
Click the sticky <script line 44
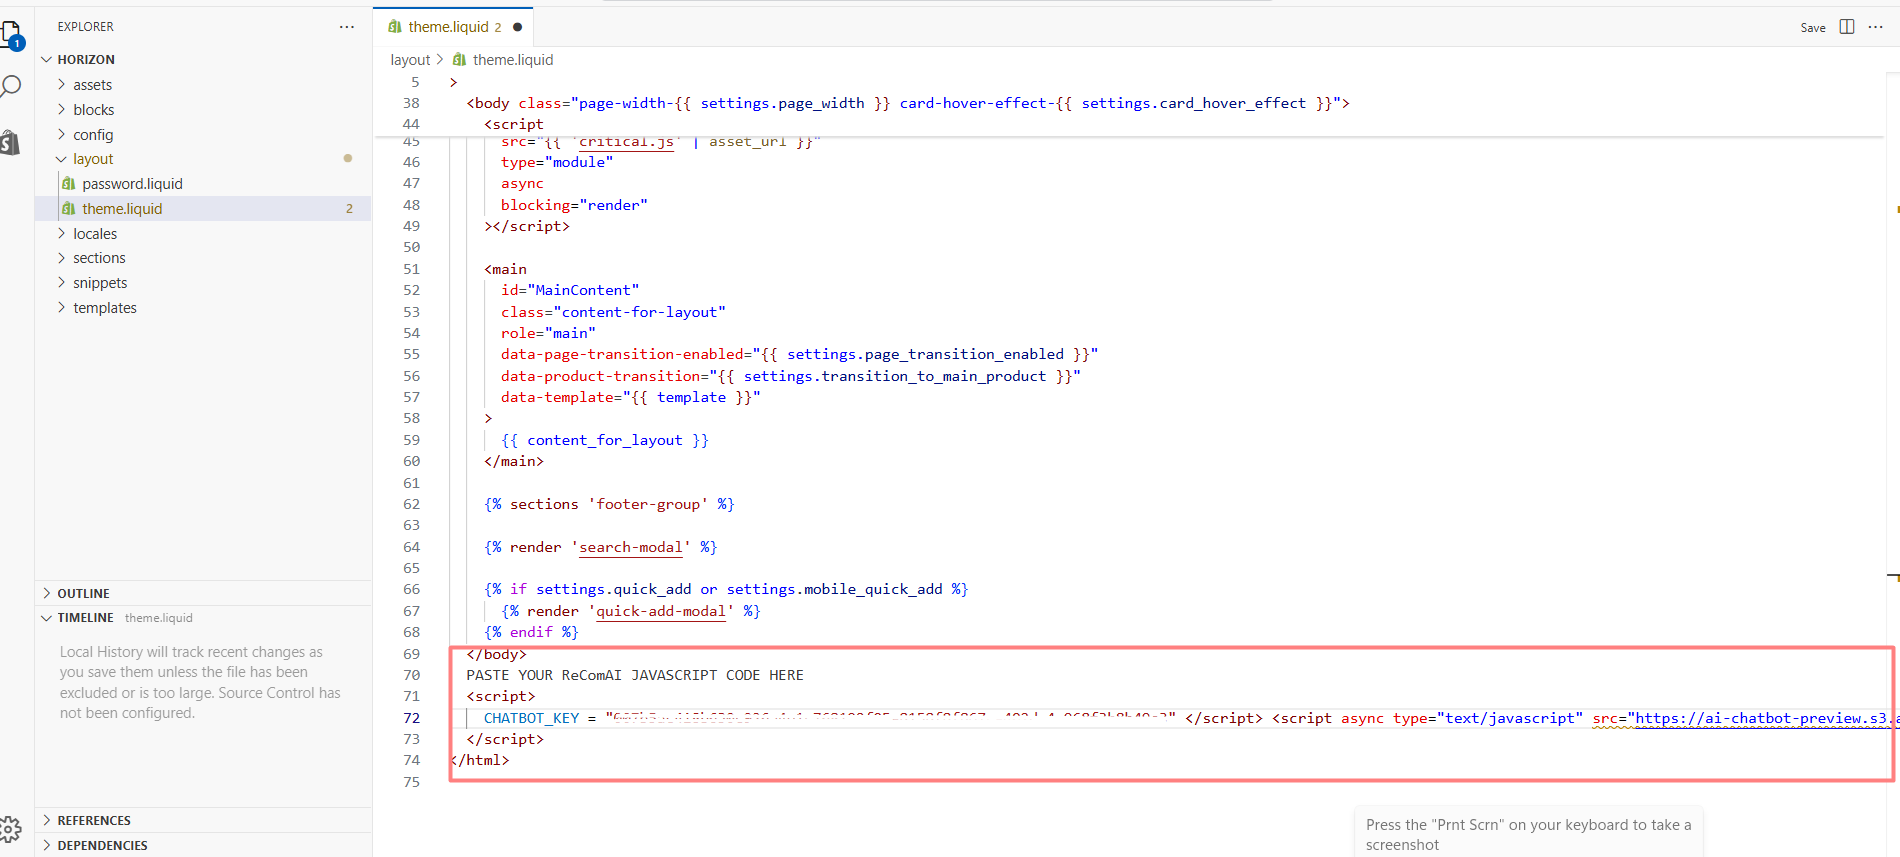(x=514, y=124)
